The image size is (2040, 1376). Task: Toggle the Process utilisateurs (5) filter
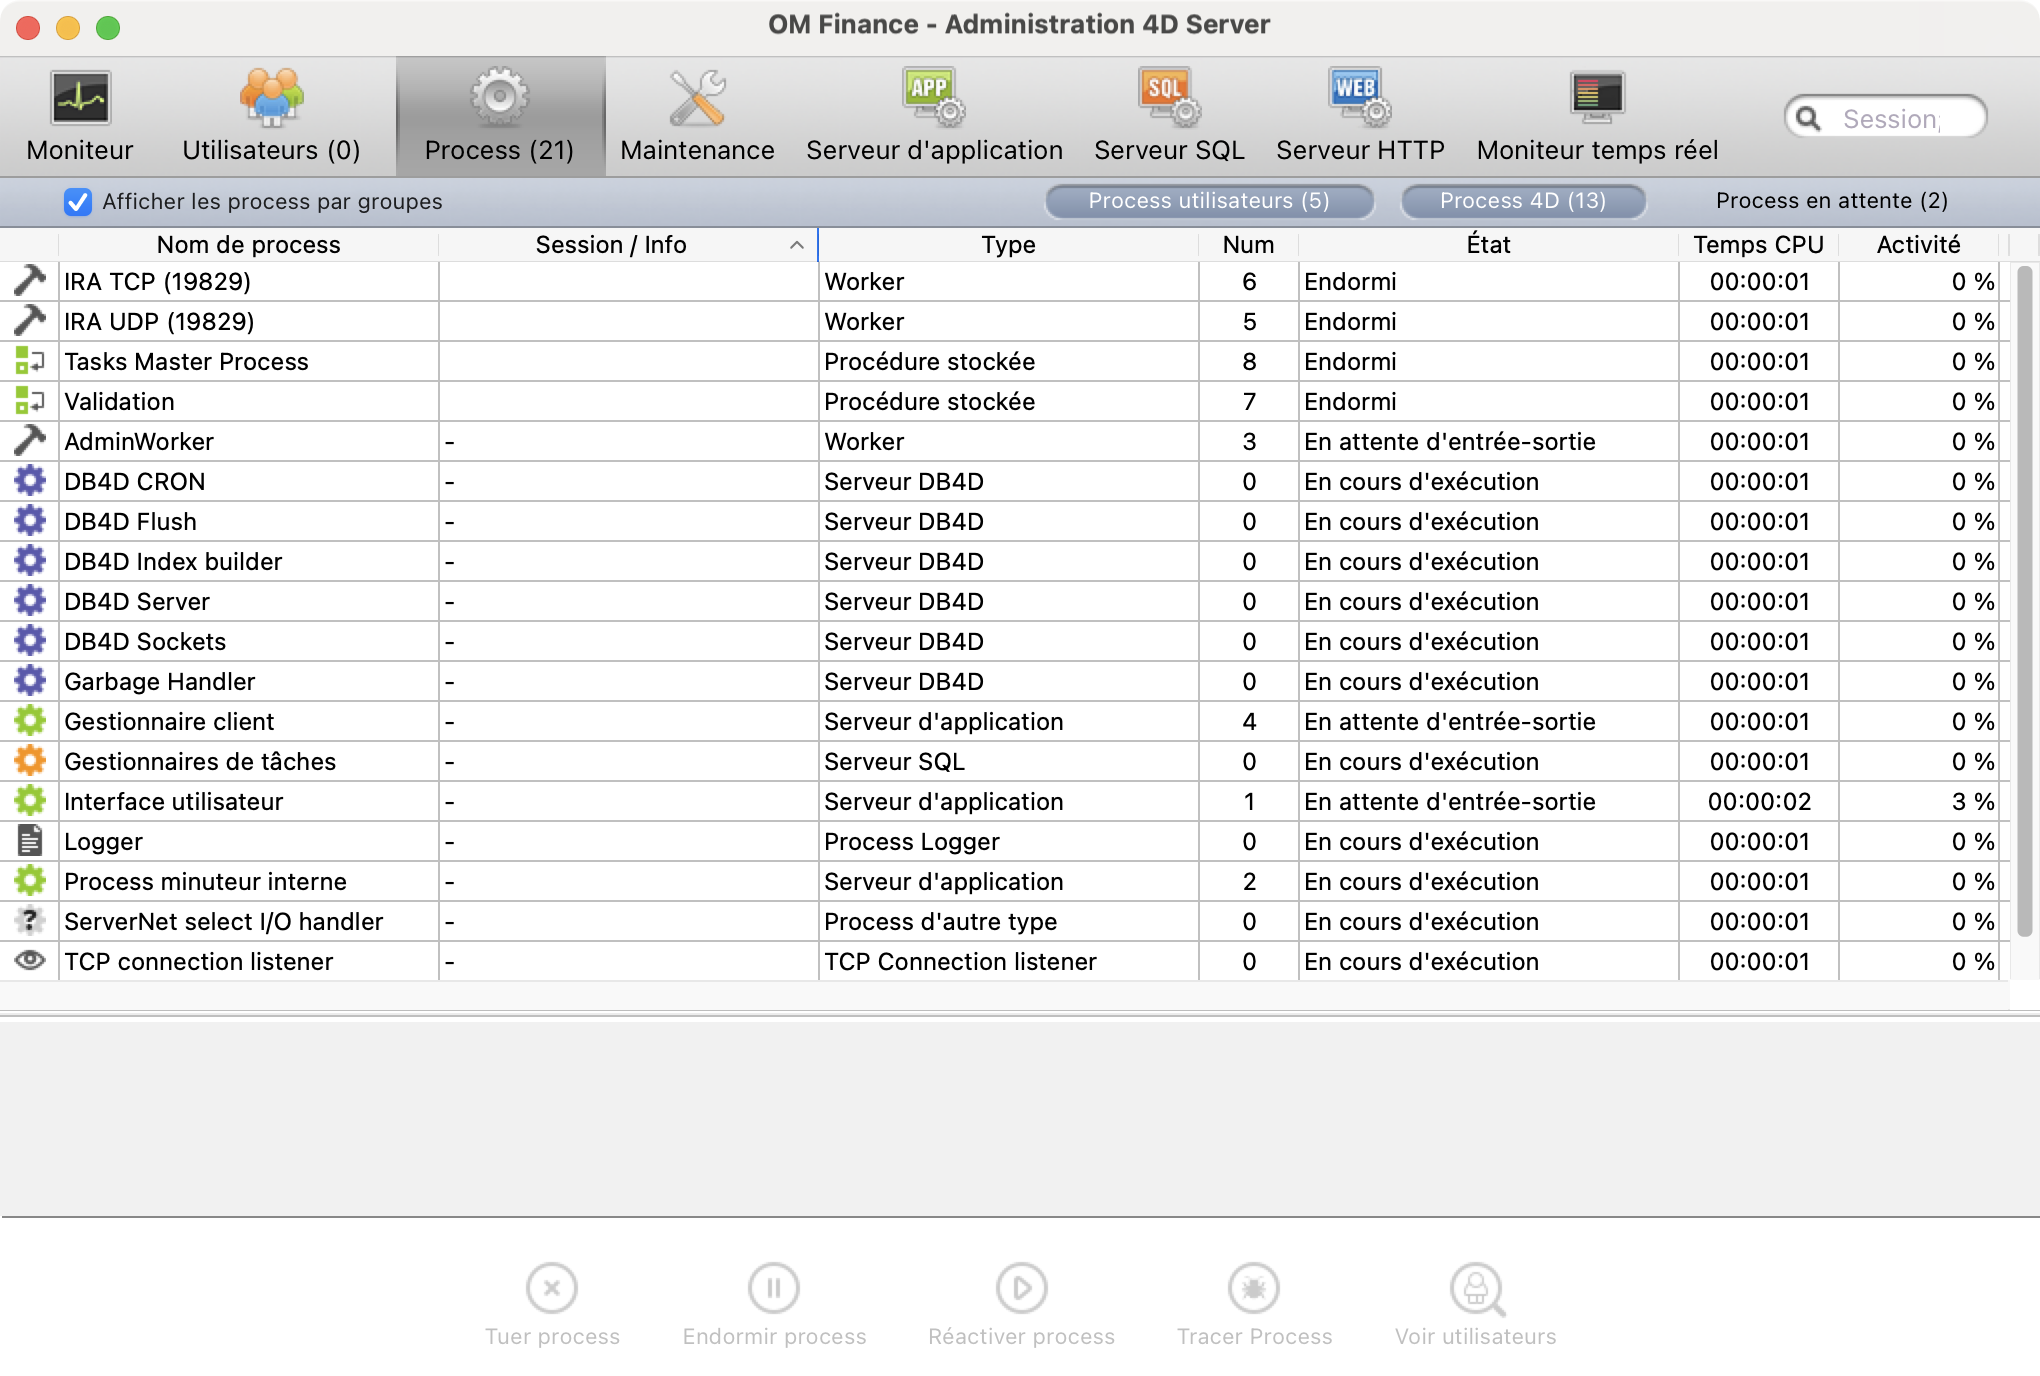point(1209,201)
